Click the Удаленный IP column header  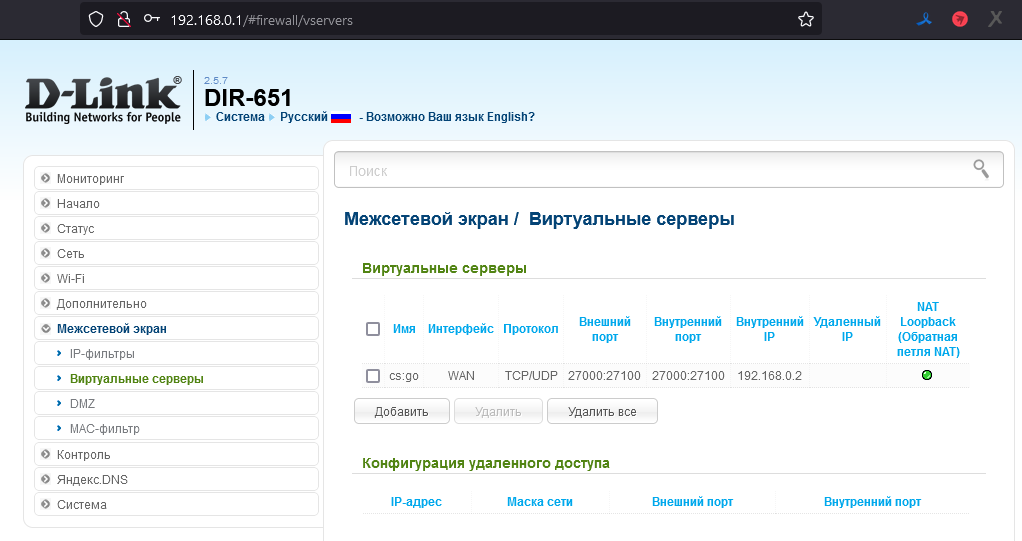coord(847,329)
